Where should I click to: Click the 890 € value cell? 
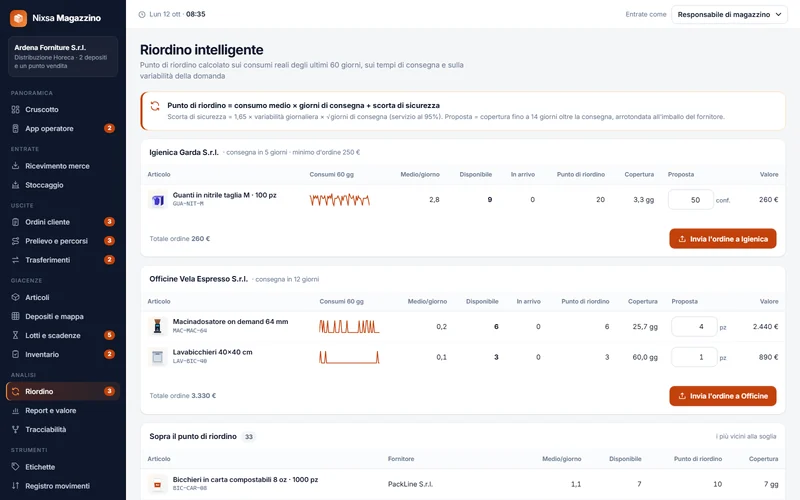[x=768, y=357]
